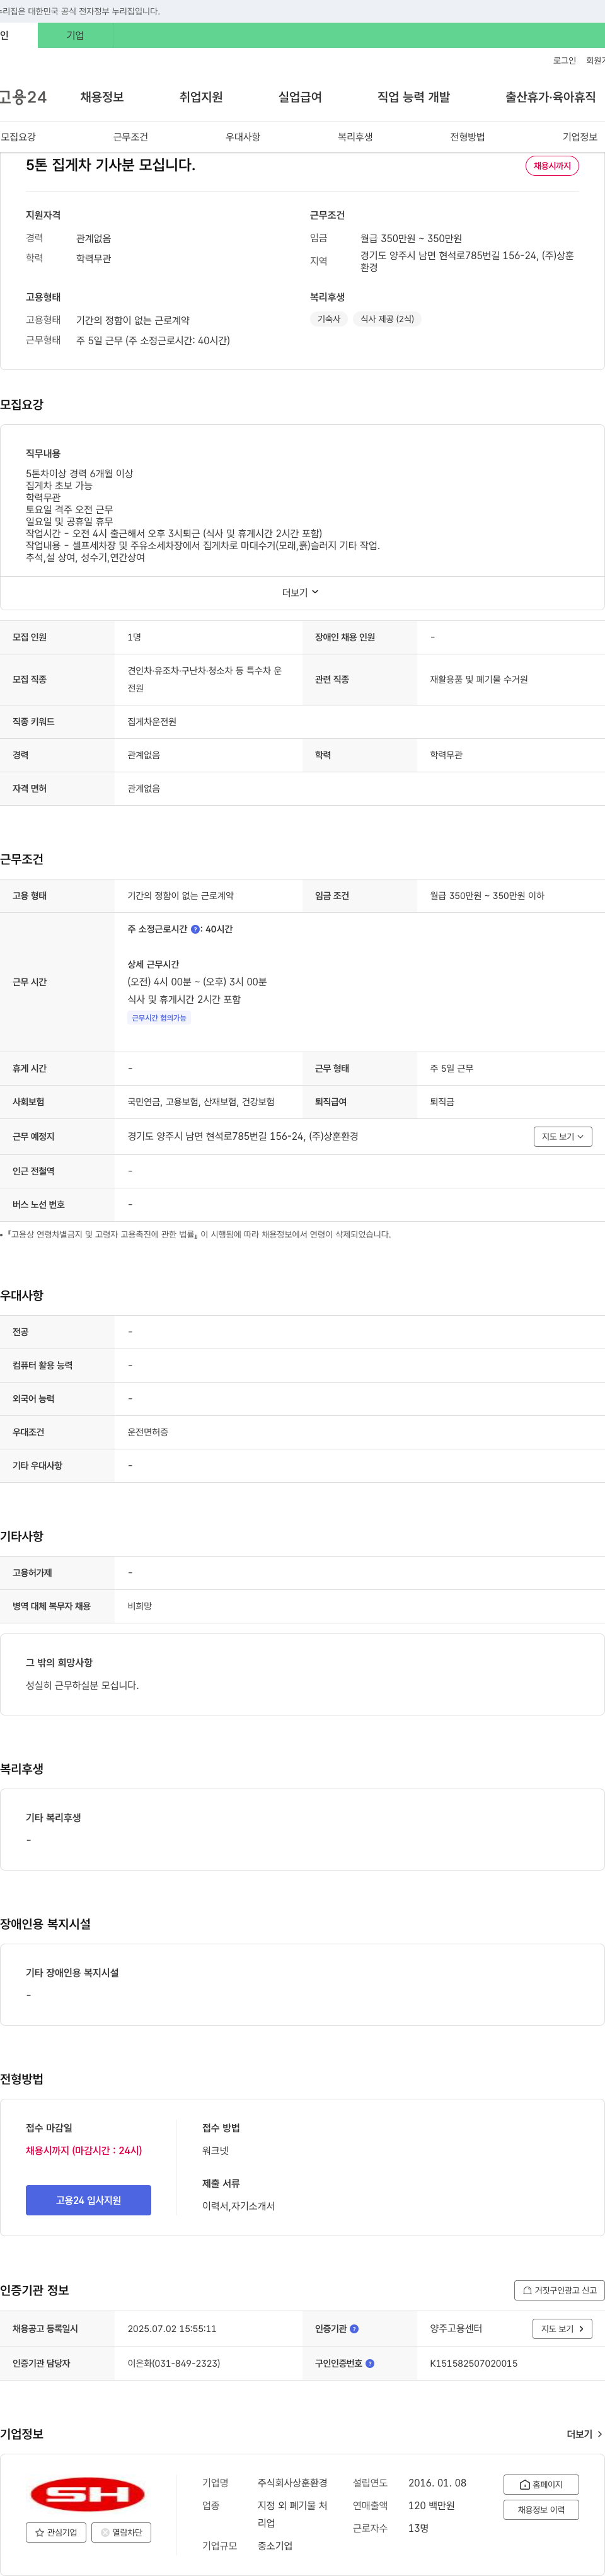The image size is (605, 2576).
Task: Click the 이력서,자기소개서 document text
Action: tap(238, 2206)
